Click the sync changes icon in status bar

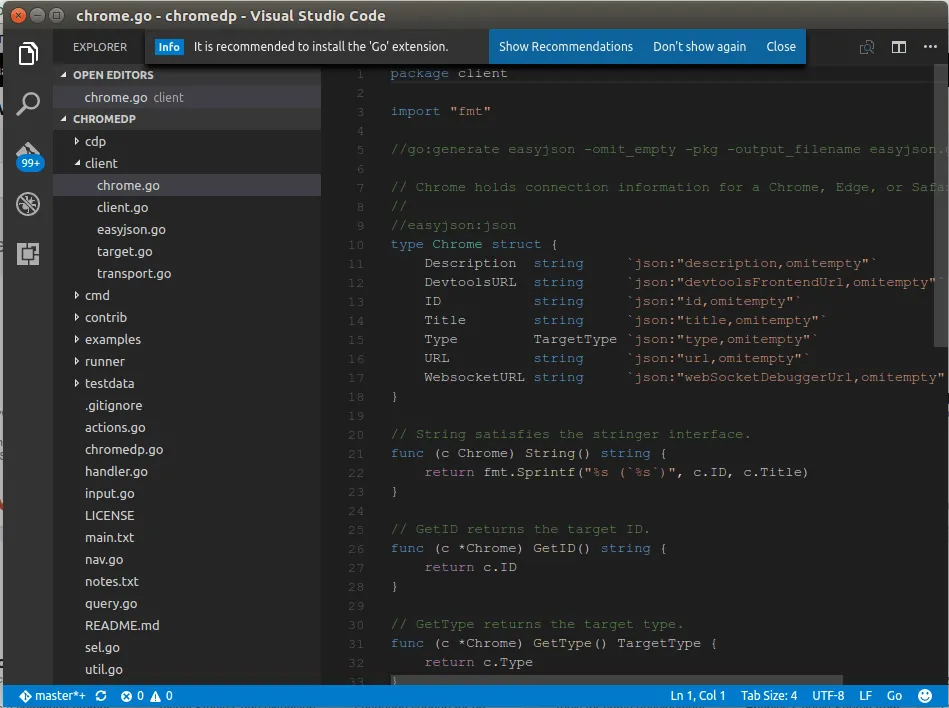coord(101,696)
